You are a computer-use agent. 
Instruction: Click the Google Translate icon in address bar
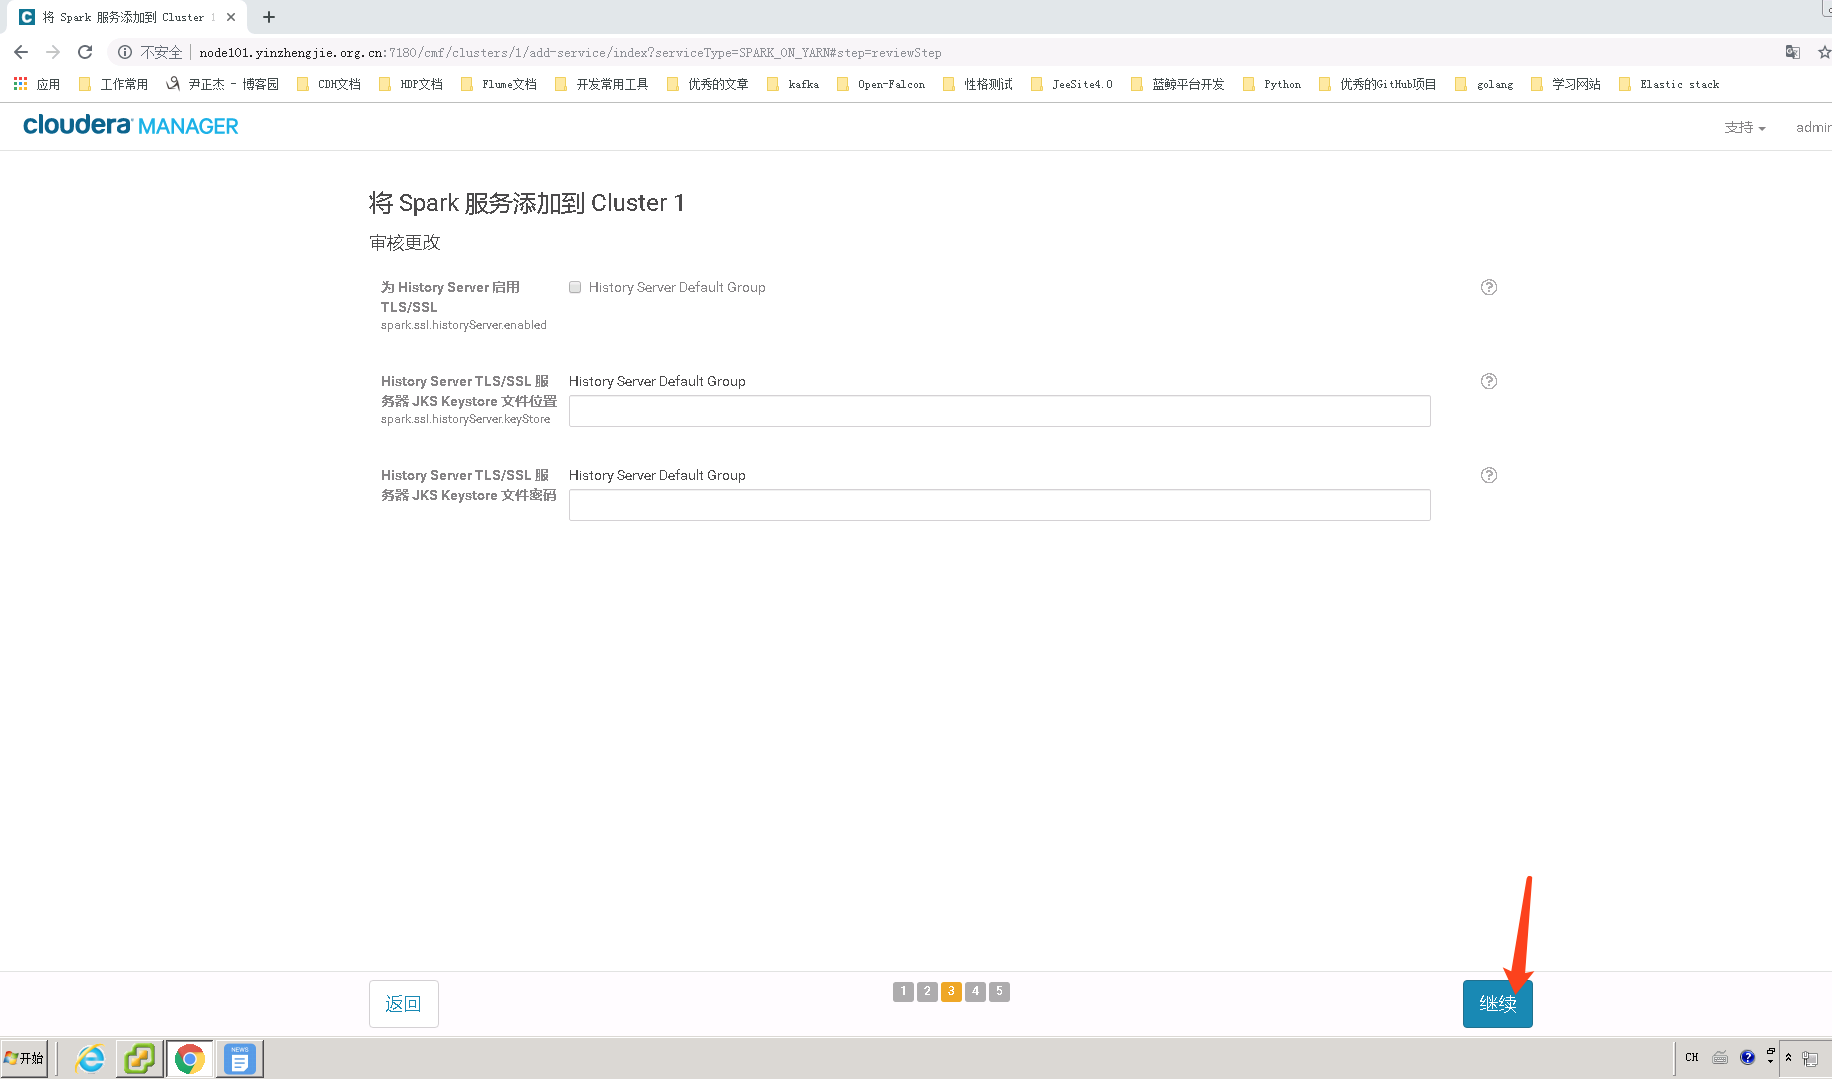(1792, 52)
